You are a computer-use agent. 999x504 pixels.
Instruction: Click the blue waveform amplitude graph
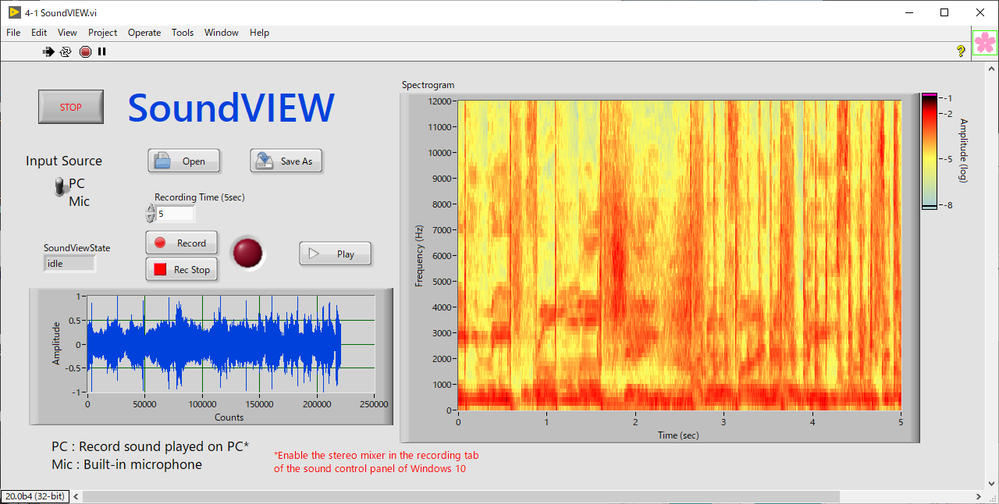pyautogui.click(x=230, y=344)
